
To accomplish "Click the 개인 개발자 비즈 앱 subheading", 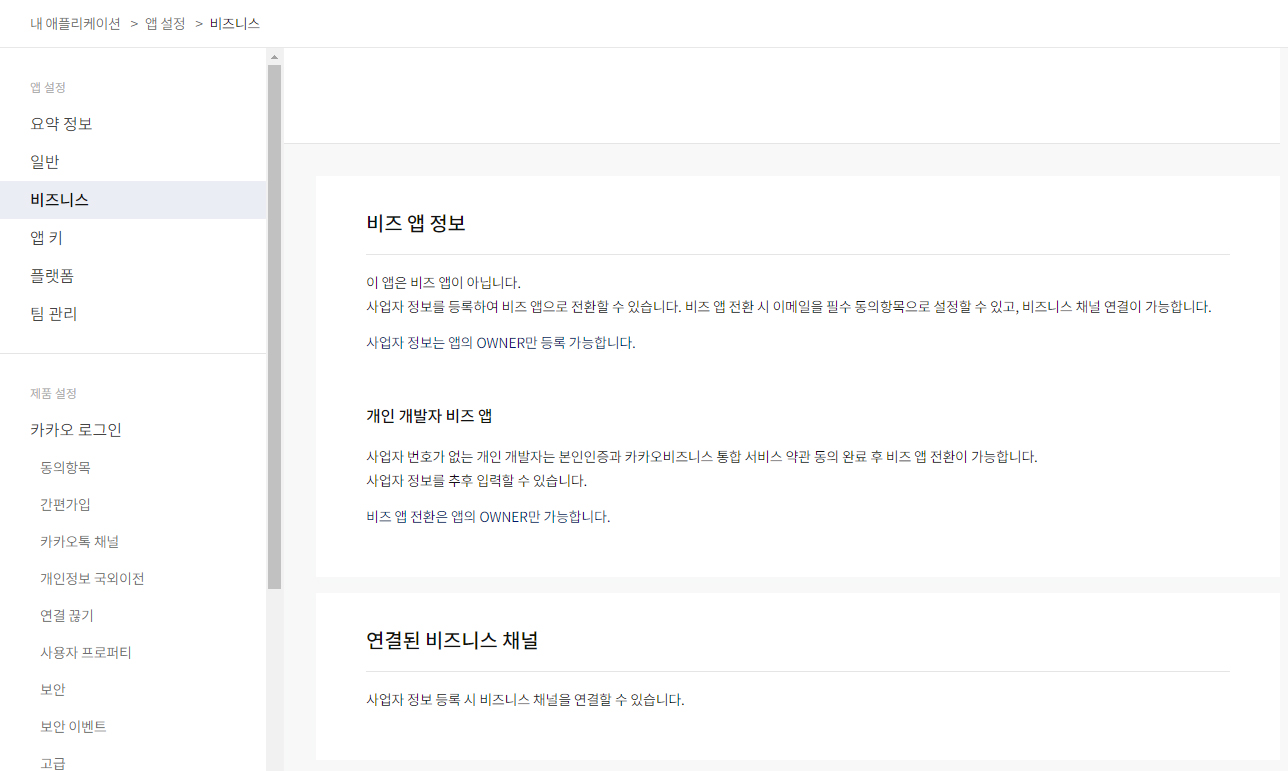I will 429,415.
